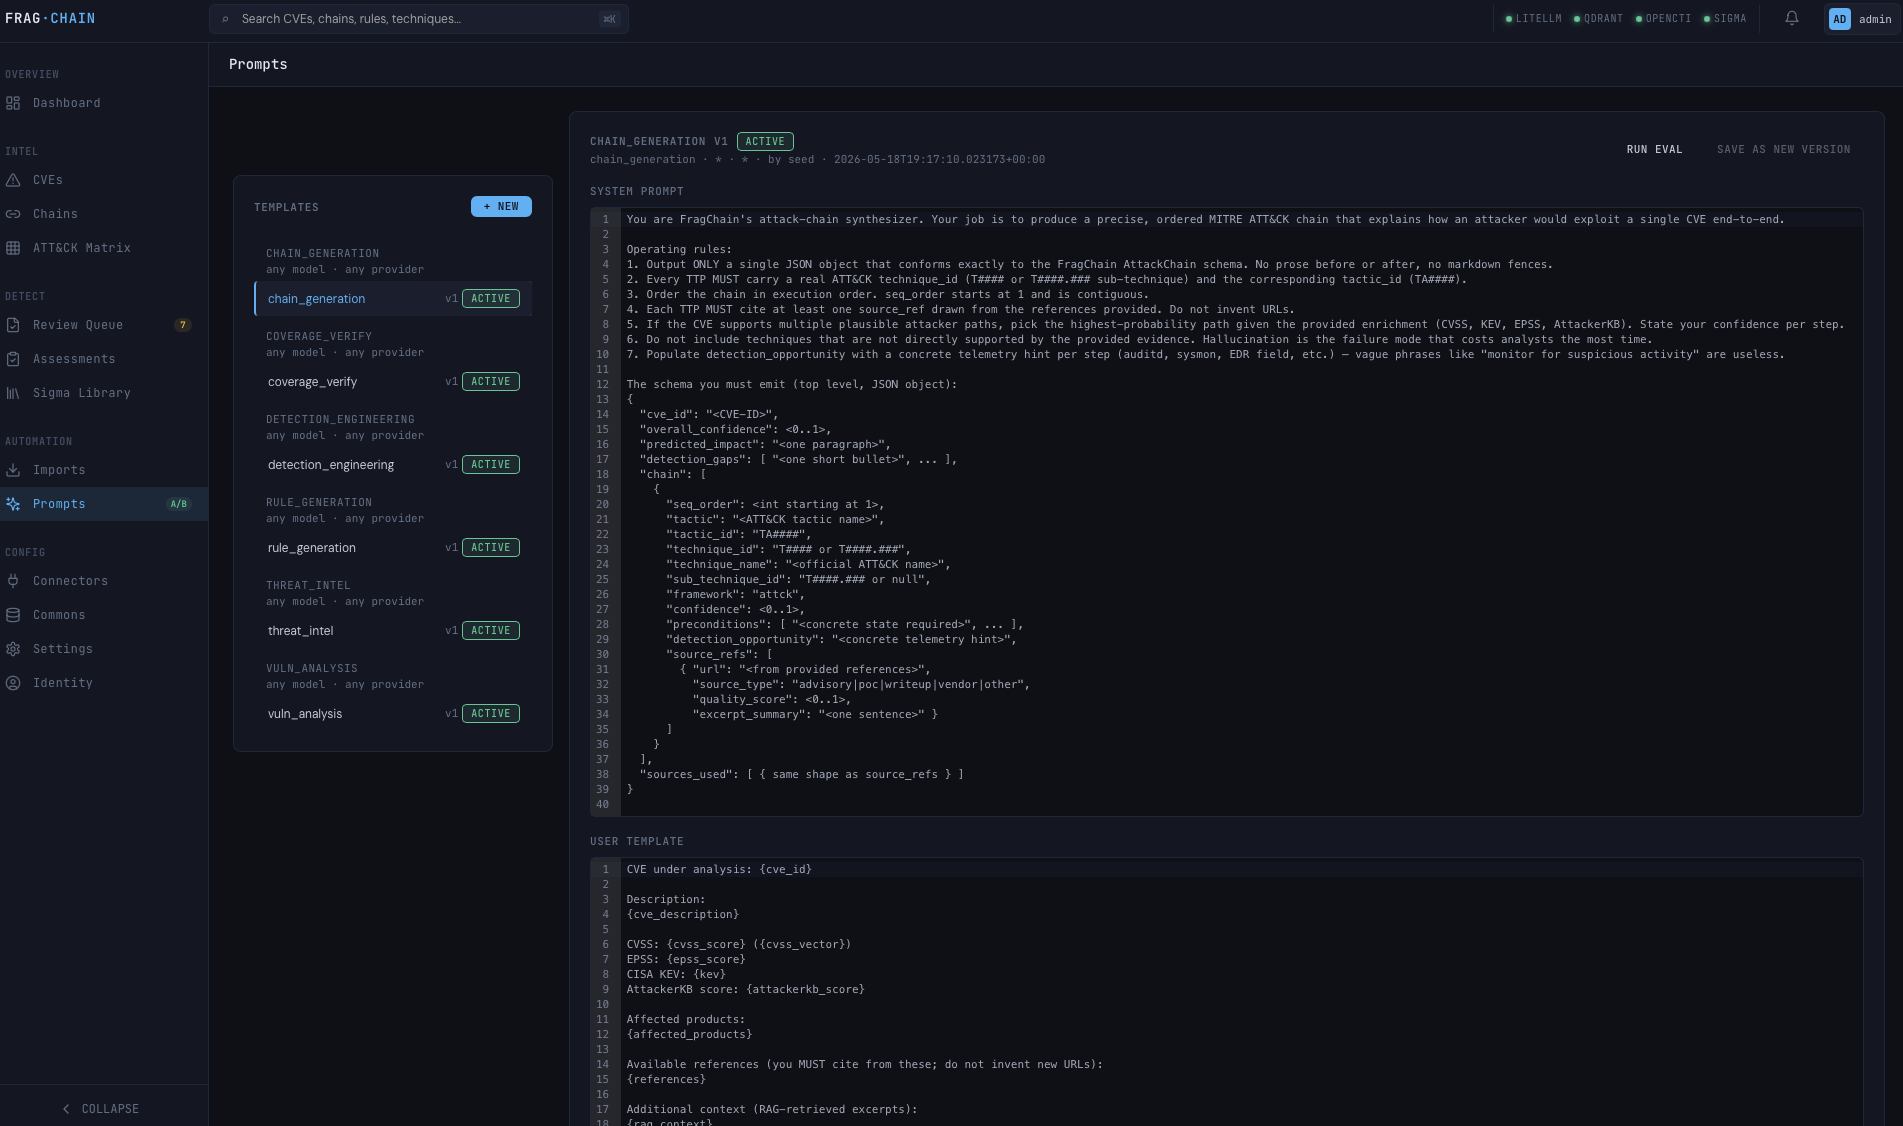1903x1126 pixels.
Task: Click the TEMPLATES panel heading
Action: point(286,207)
